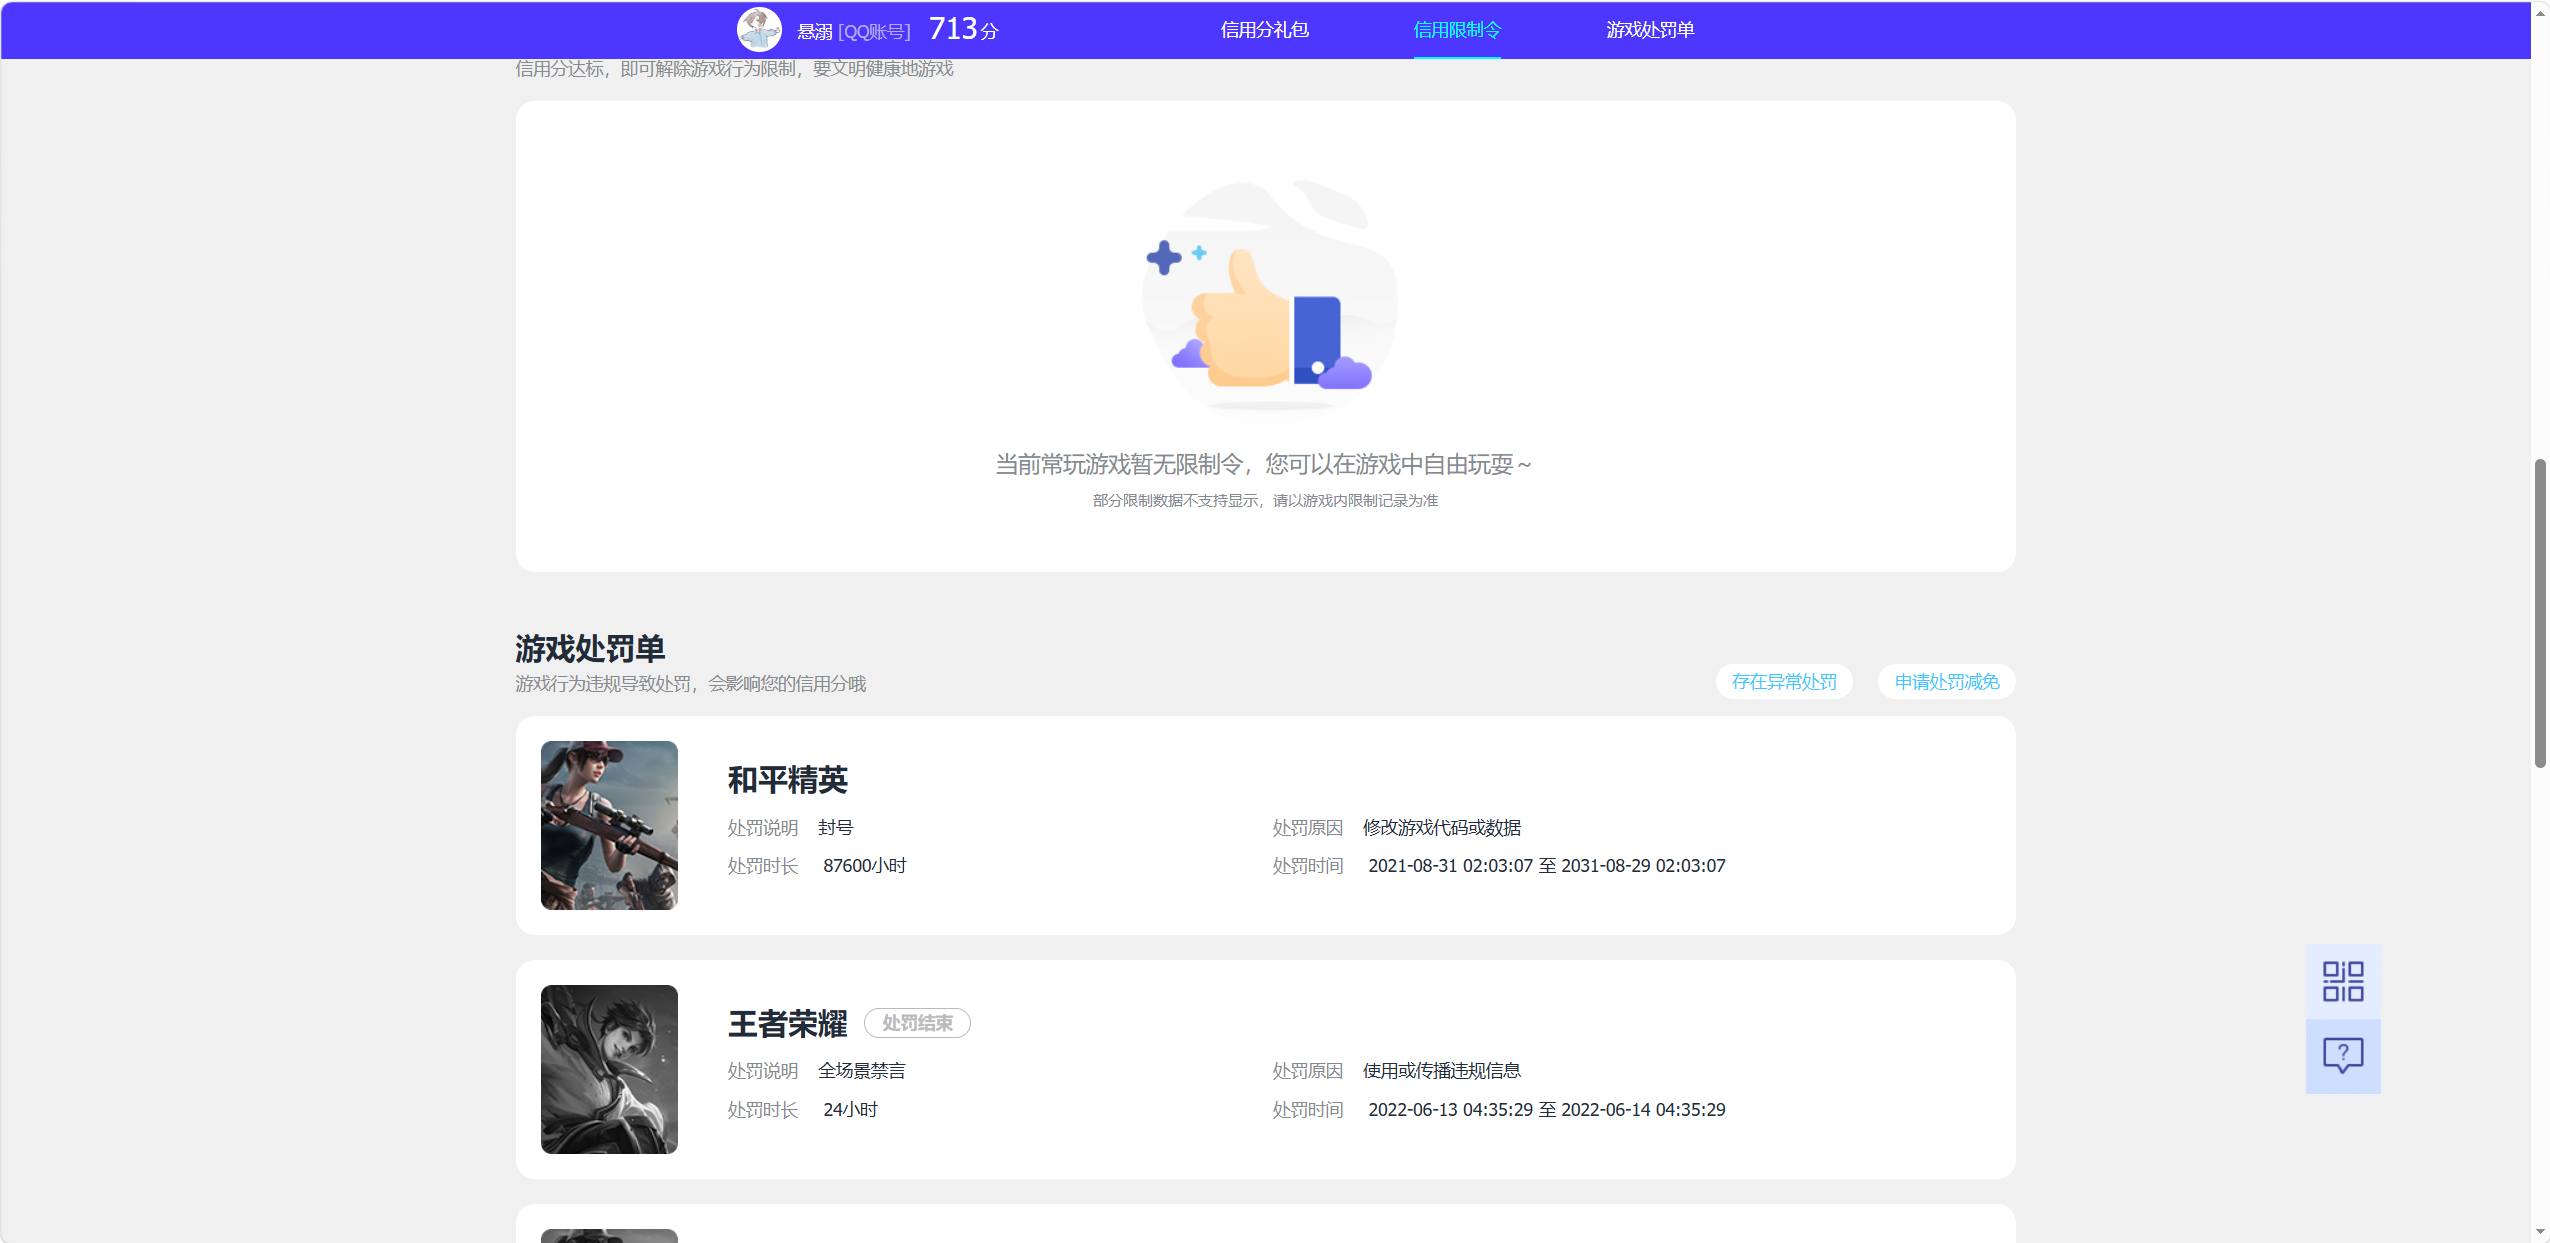Click the 申请处罚减免 button

tap(1946, 682)
